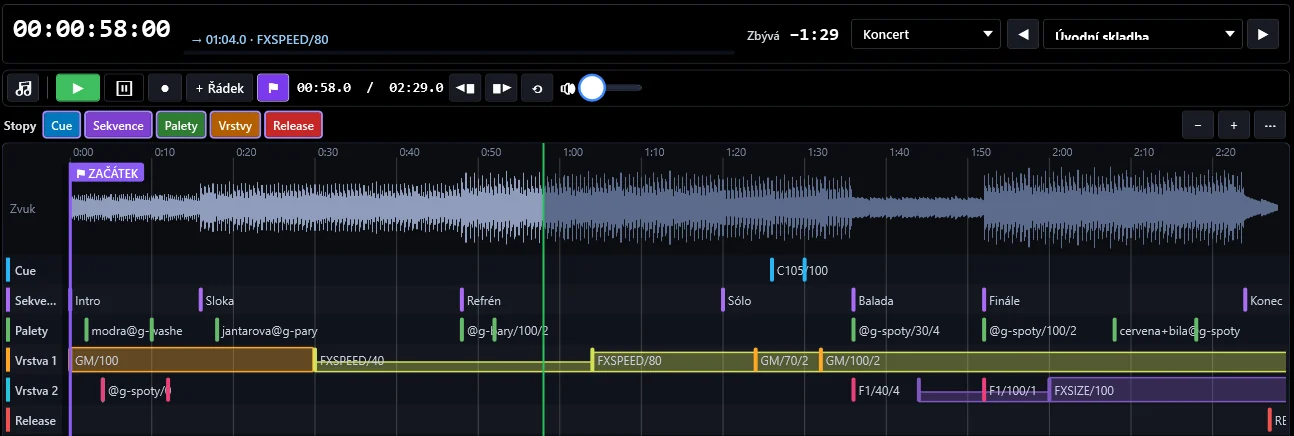Select the C105/100 cue event
The width and height of the screenshot is (1294, 436).
pos(799,270)
